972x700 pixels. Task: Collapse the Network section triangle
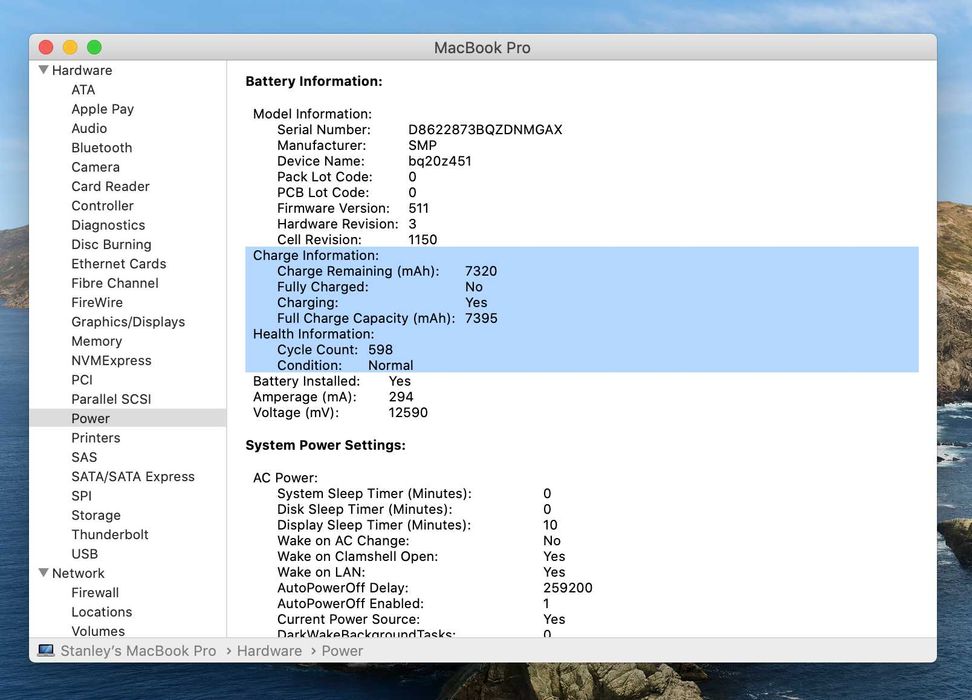pyautogui.click(x=43, y=573)
